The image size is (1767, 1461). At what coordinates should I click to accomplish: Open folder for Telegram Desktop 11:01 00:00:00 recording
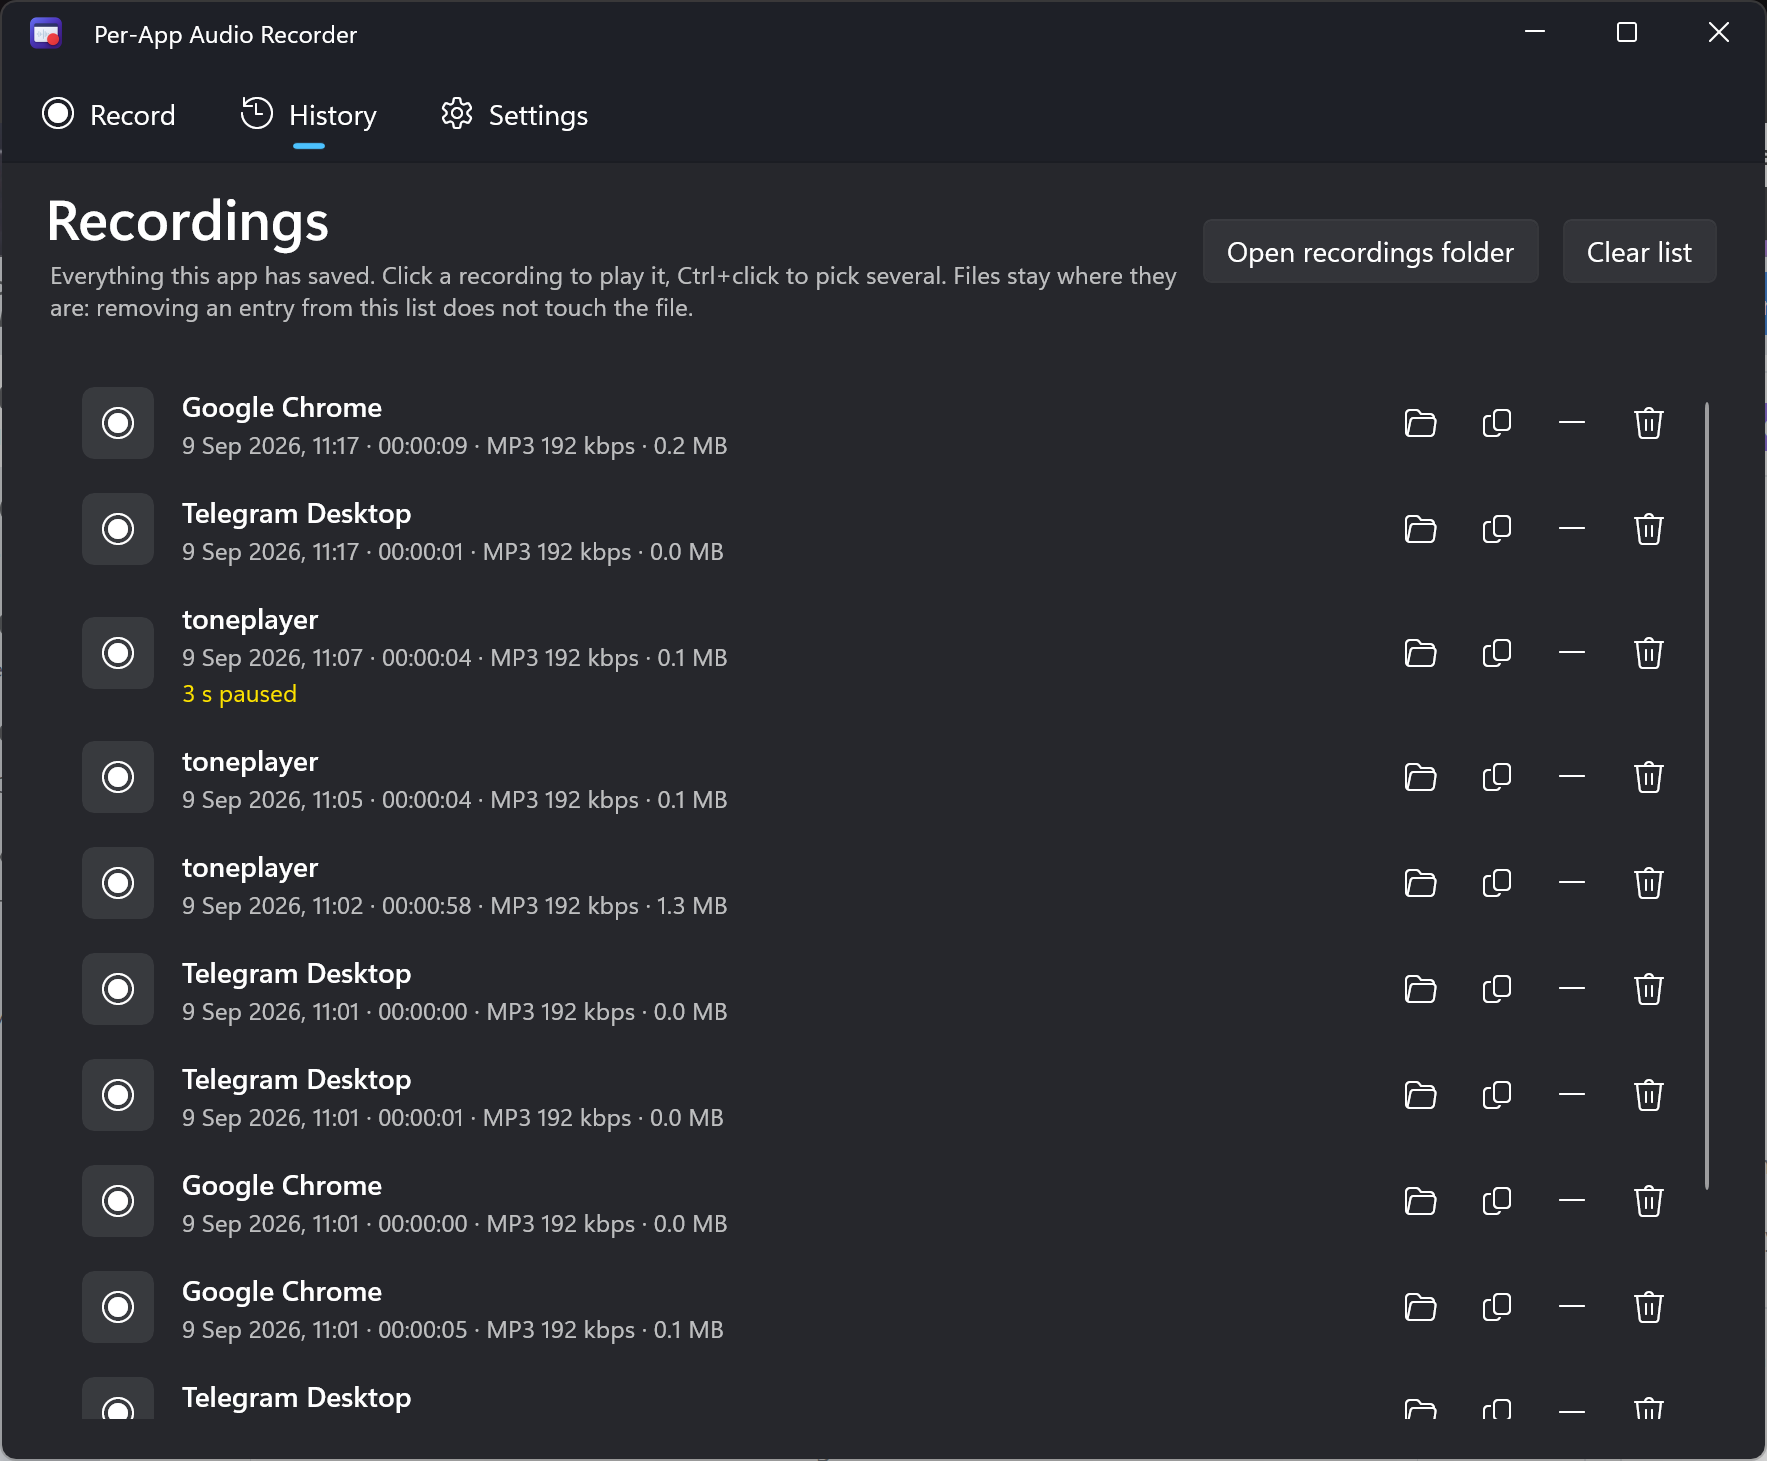pyautogui.click(x=1420, y=989)
